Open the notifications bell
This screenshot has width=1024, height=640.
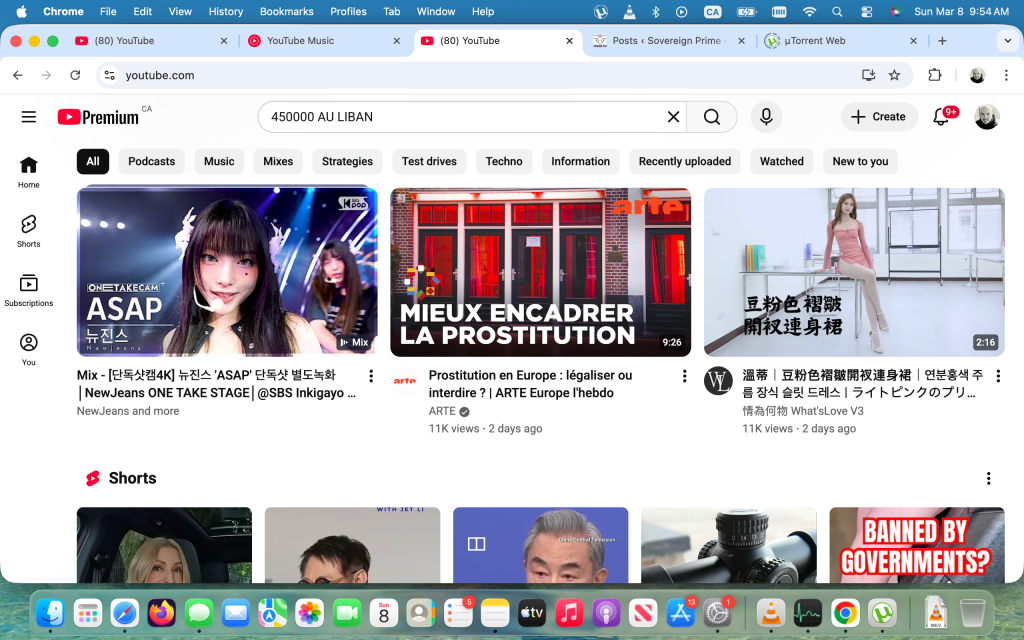pos(941,117)
